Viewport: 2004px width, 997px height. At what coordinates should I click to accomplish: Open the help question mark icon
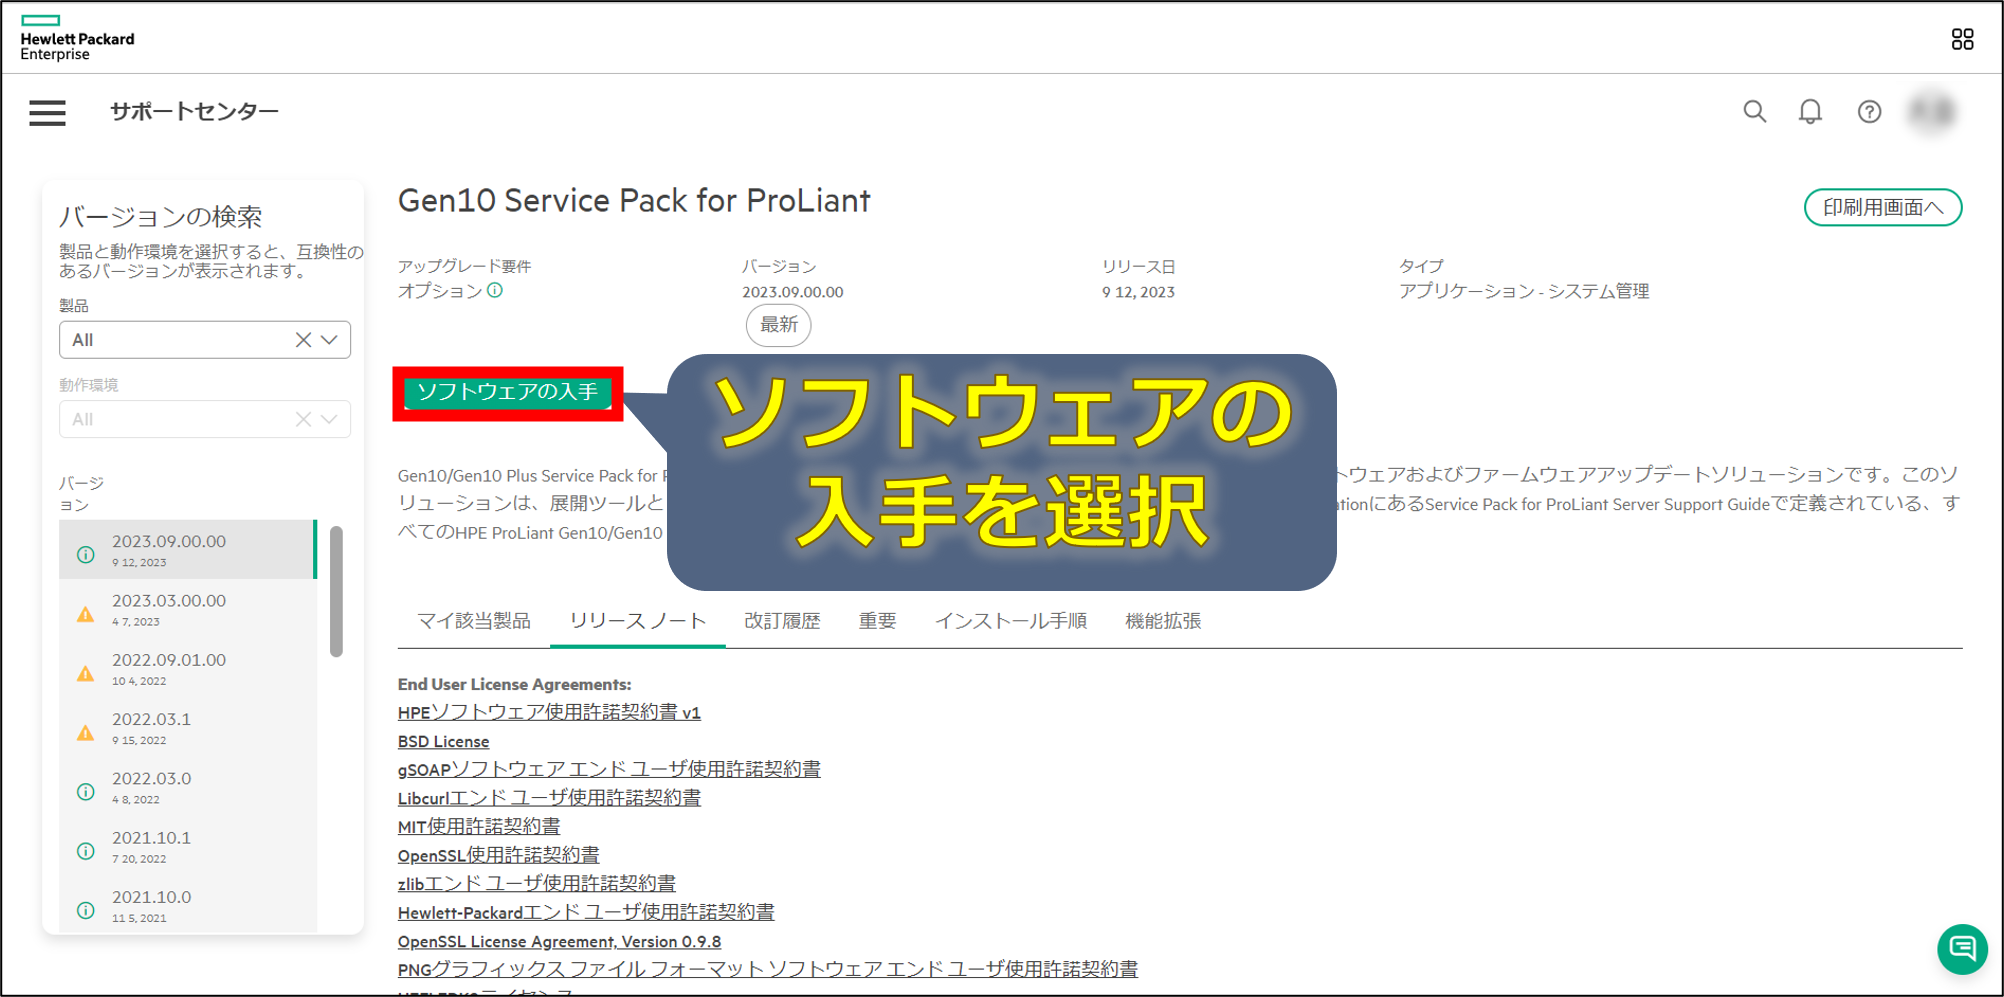(1869, 111)
